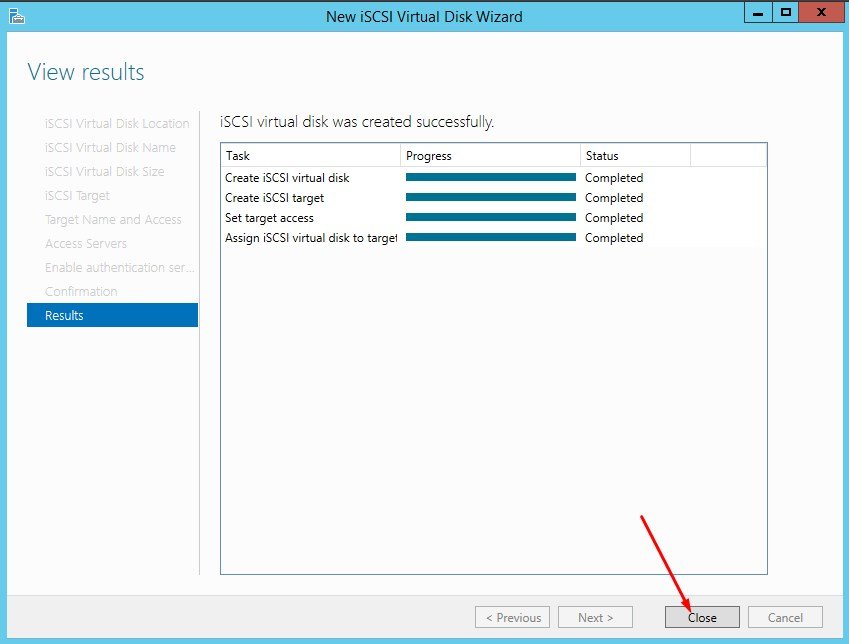
Task: Click the wizard icon in the title bar
Action: coord(17,16)
